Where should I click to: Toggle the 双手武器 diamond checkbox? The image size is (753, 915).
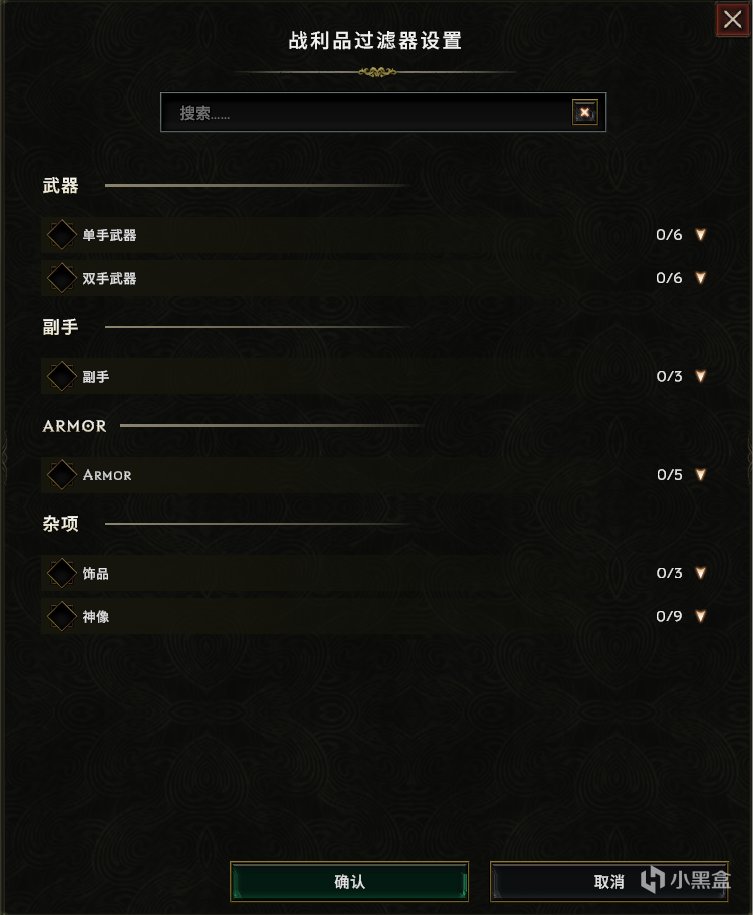tap(62, 278)
